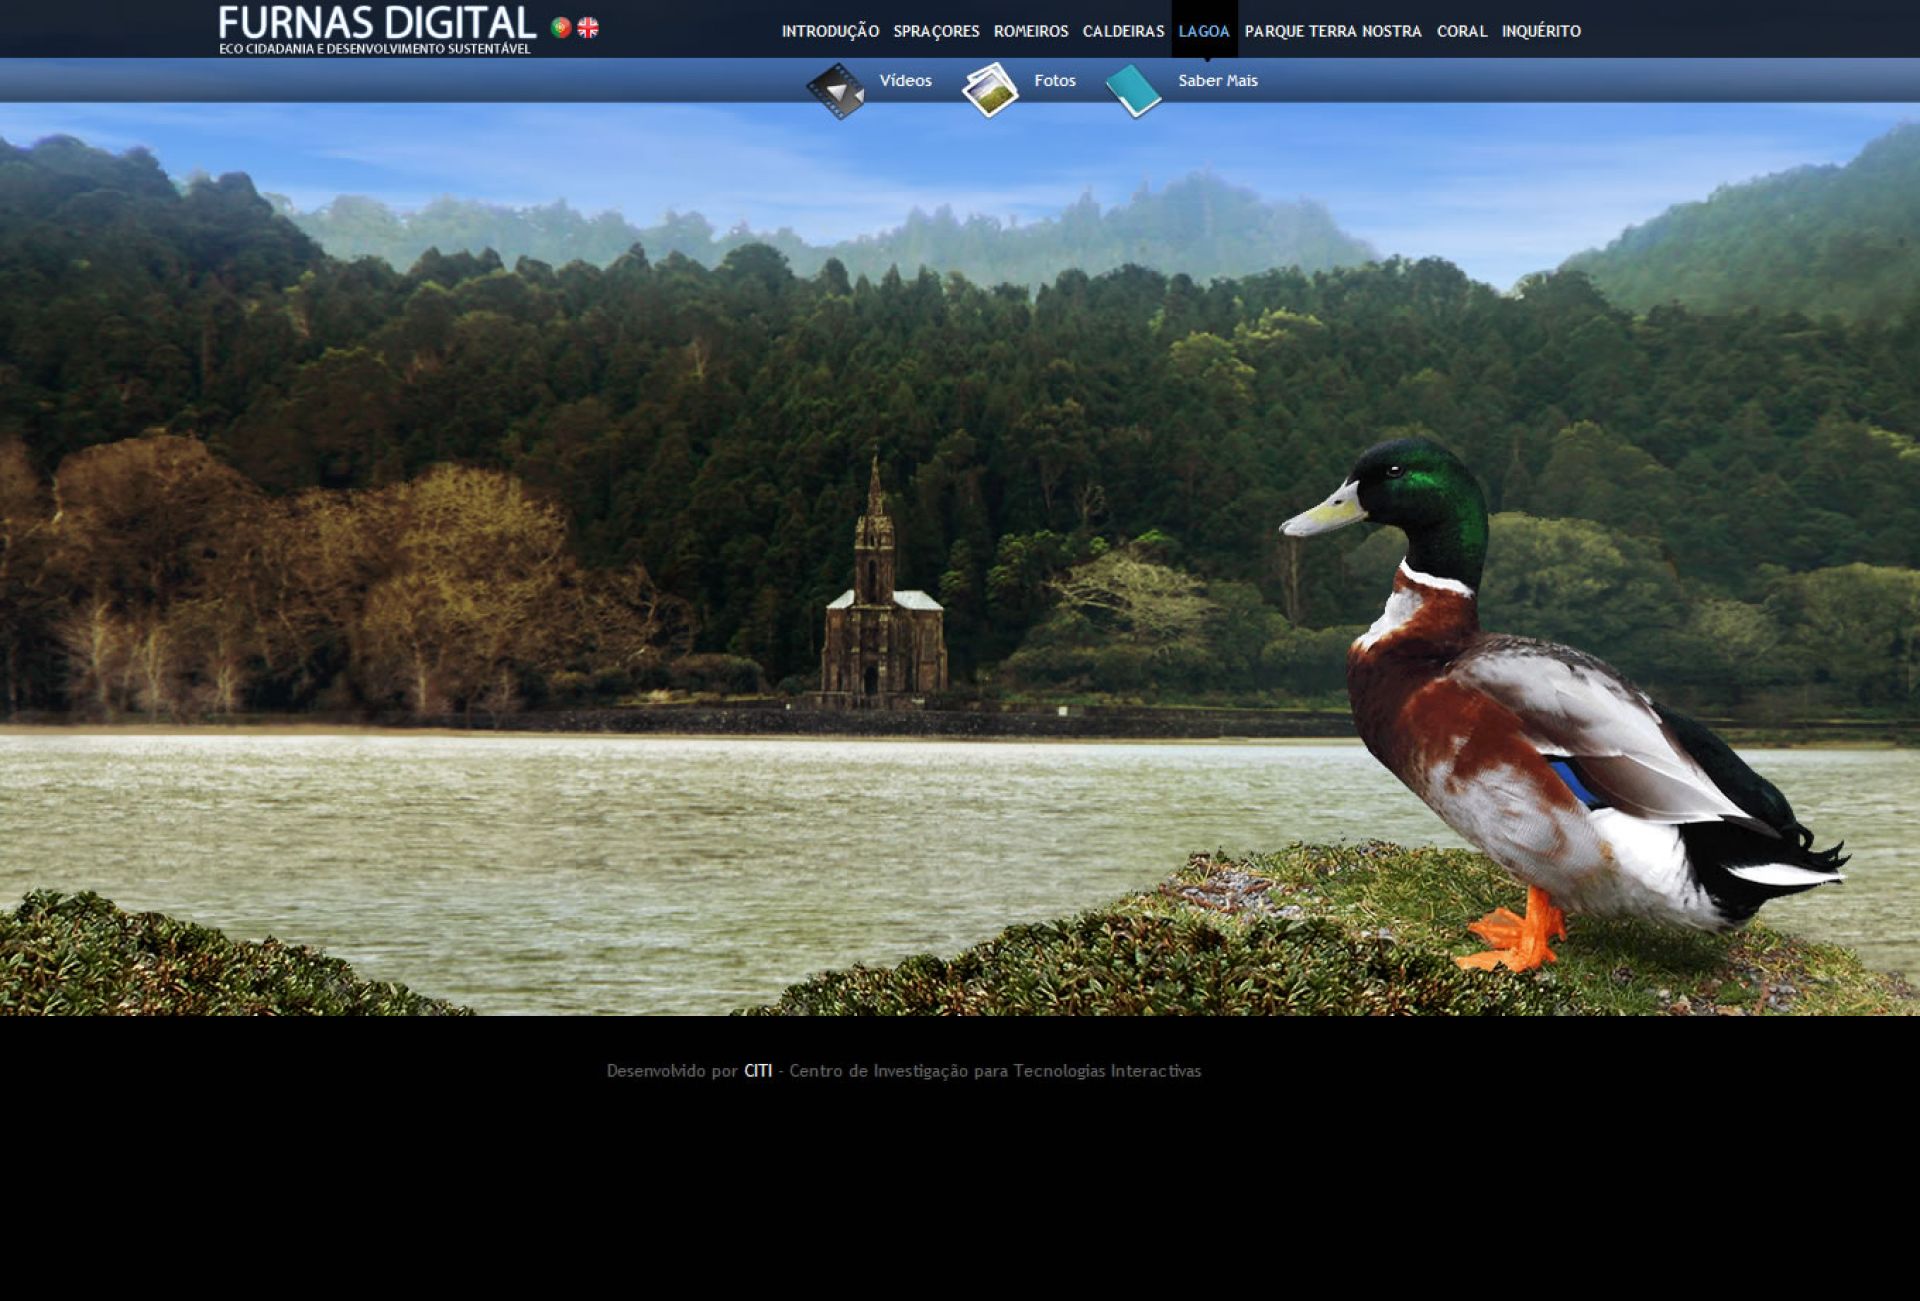Click the film strip Vídeos icon
The height and width of the screenshot is (1301, 1920).
[x=836, y=91]
